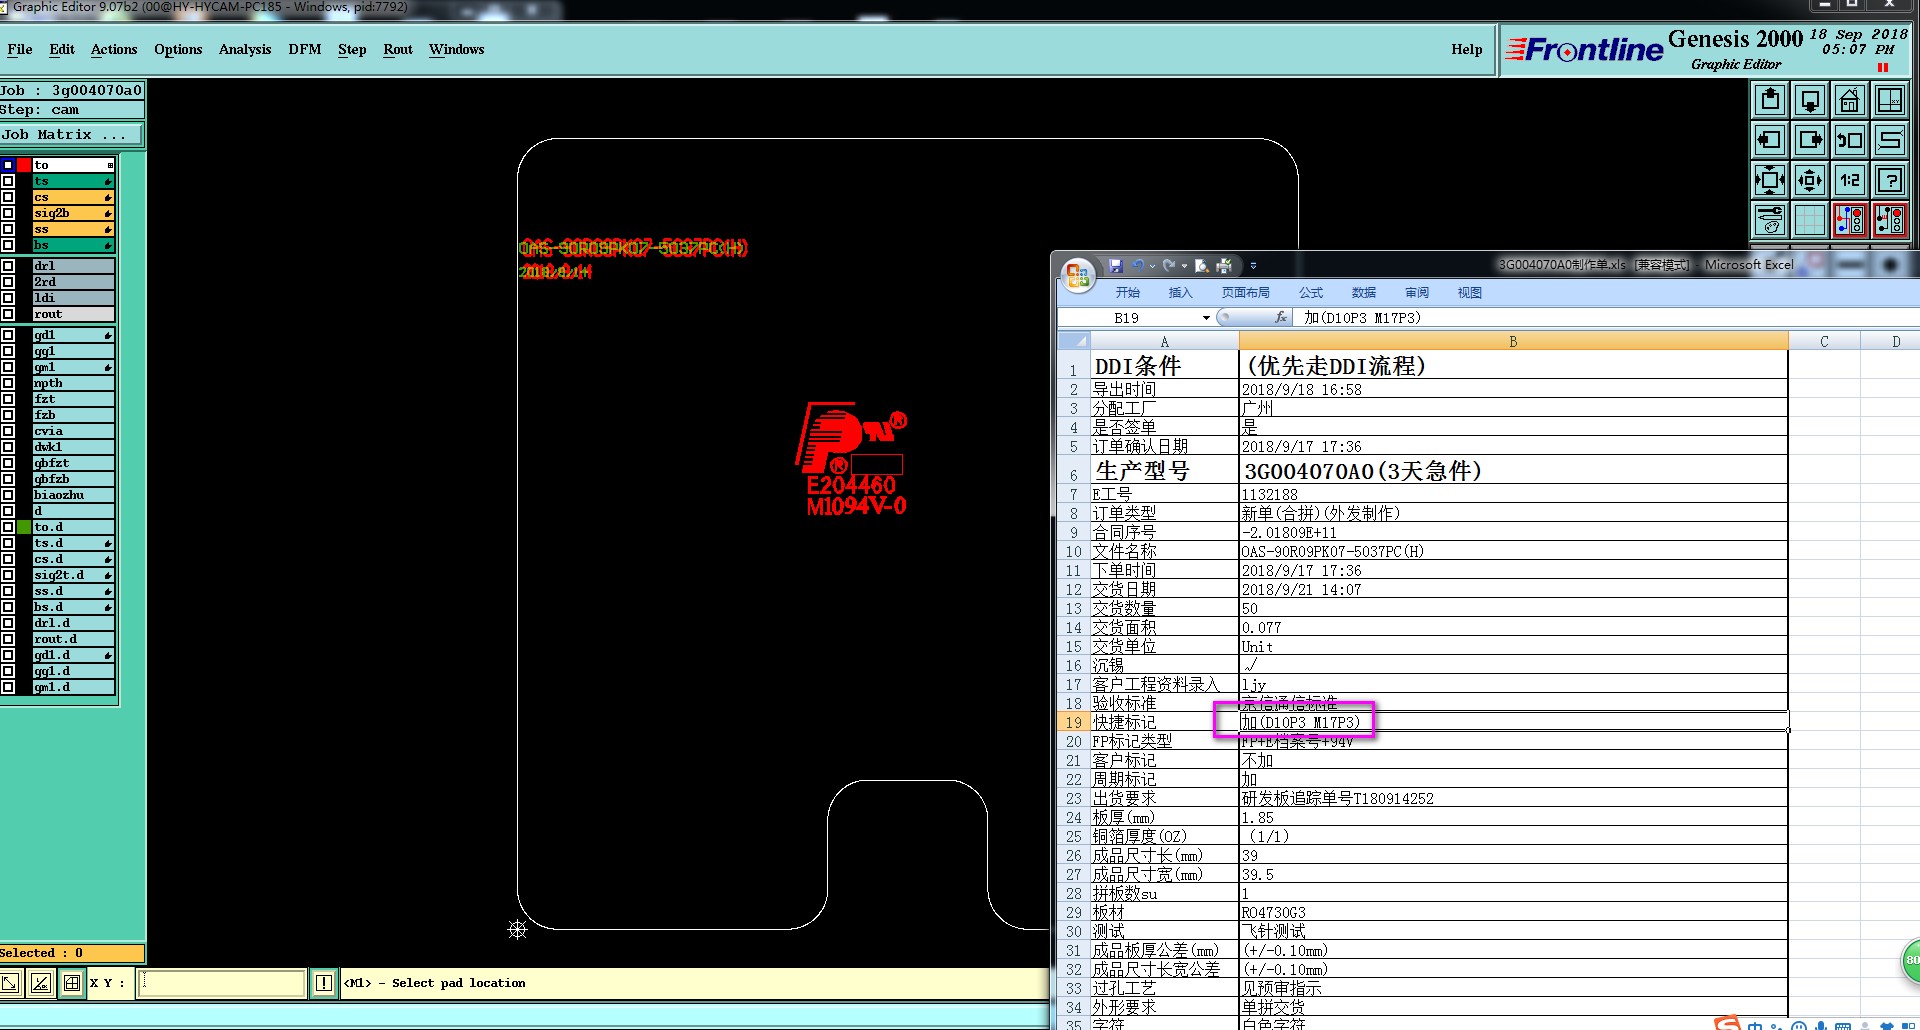Click the red color swatch of layer 'to'
The height and width of the screenshot is (1030, 1920).
click(24, 165)
